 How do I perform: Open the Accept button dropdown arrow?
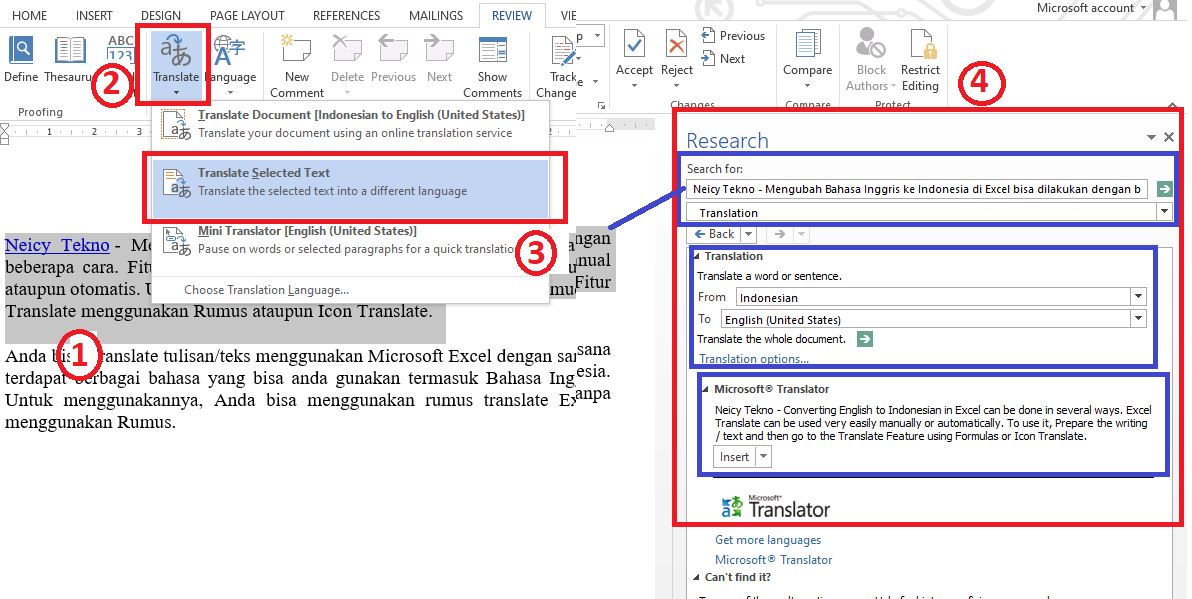pos(634,86)
